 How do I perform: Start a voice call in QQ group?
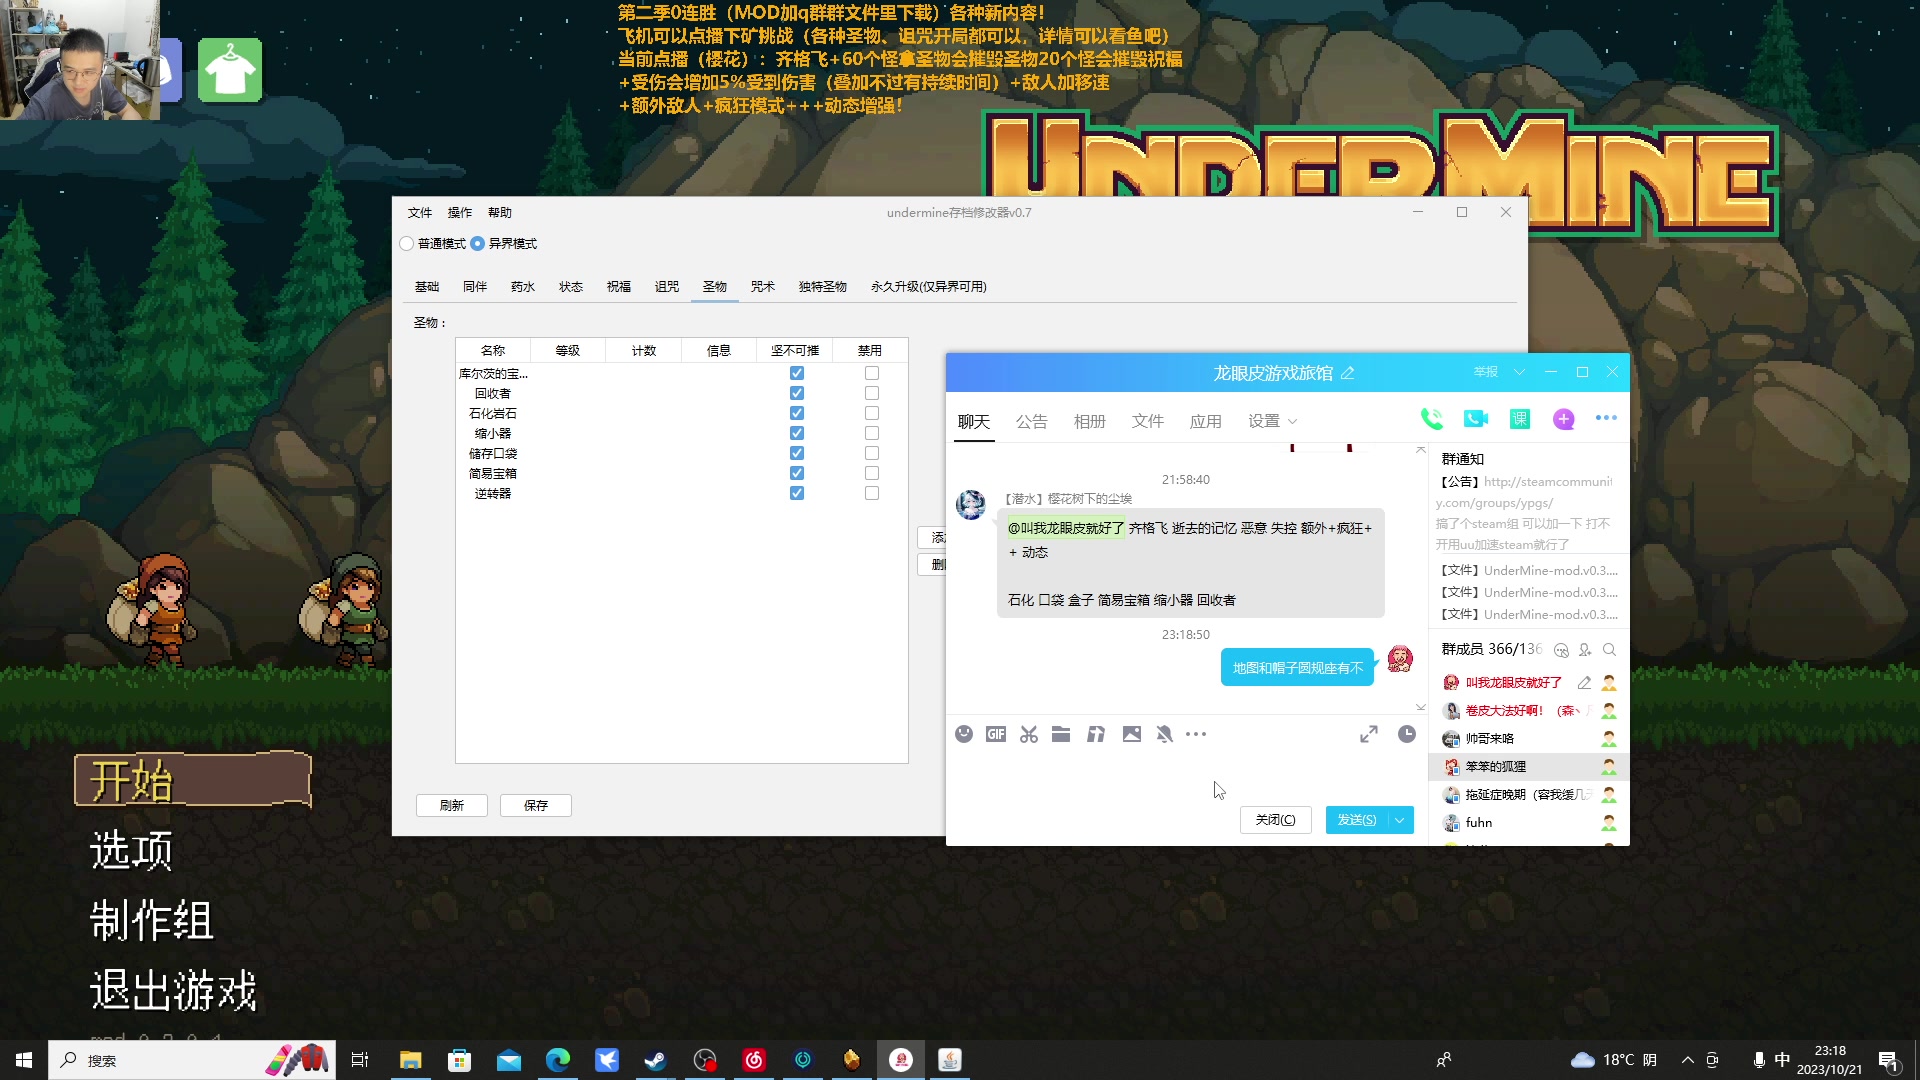tap(1432, 420)
